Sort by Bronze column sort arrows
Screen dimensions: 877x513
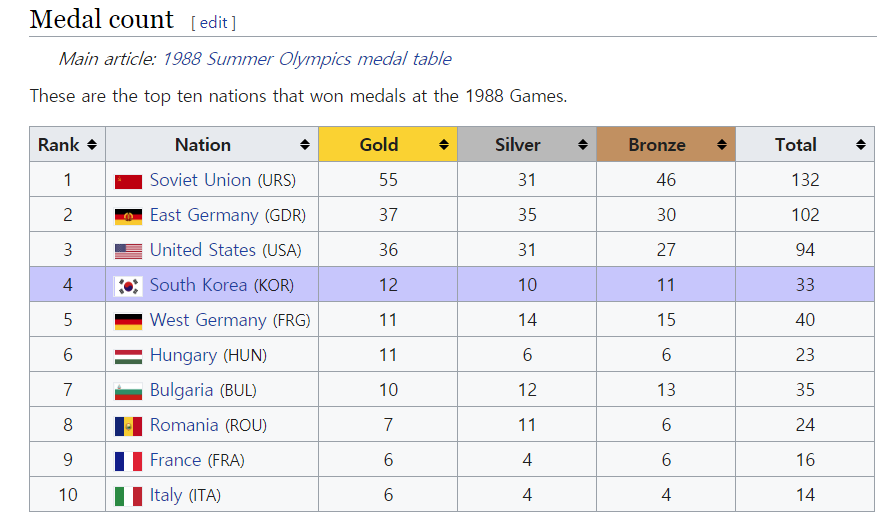(x=722, y=145)
